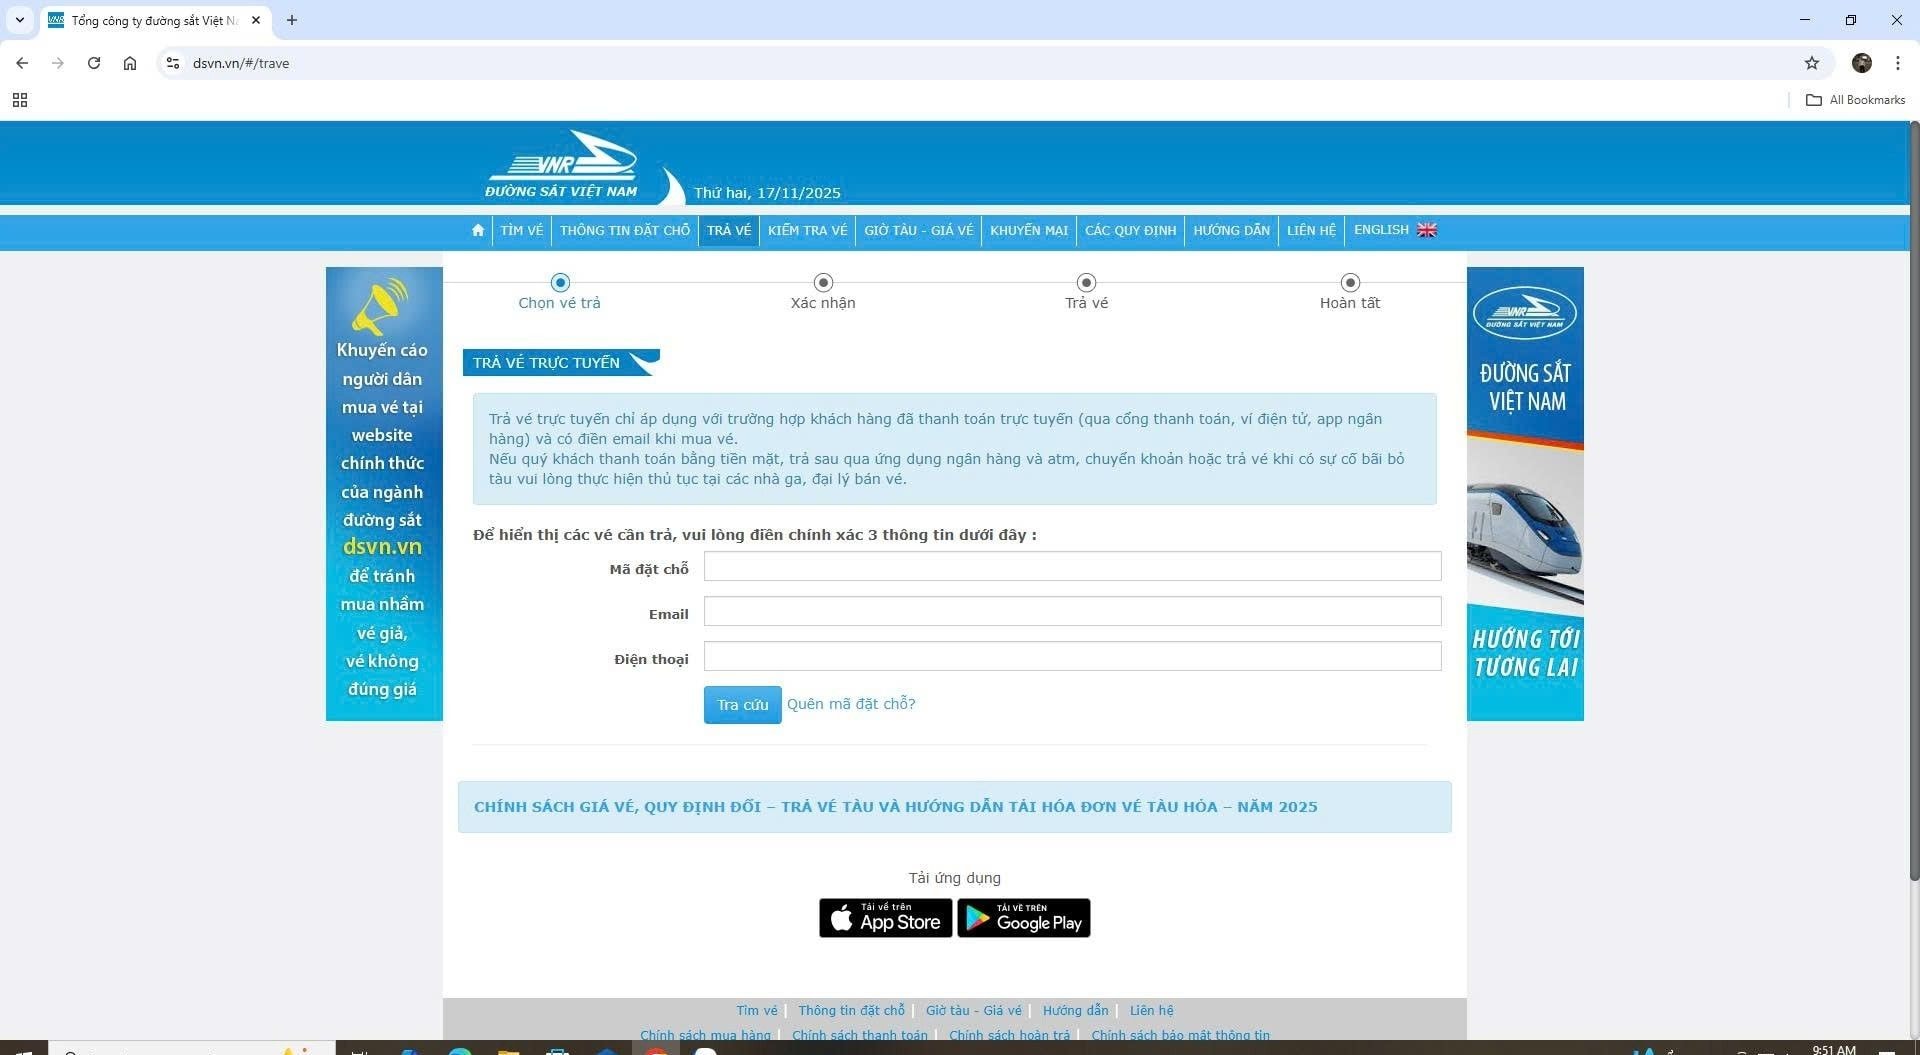The height and width of the screenshot is (1055, 1920).
Task: Open the tab search dropdown arrow
Action: click(19, 20)
